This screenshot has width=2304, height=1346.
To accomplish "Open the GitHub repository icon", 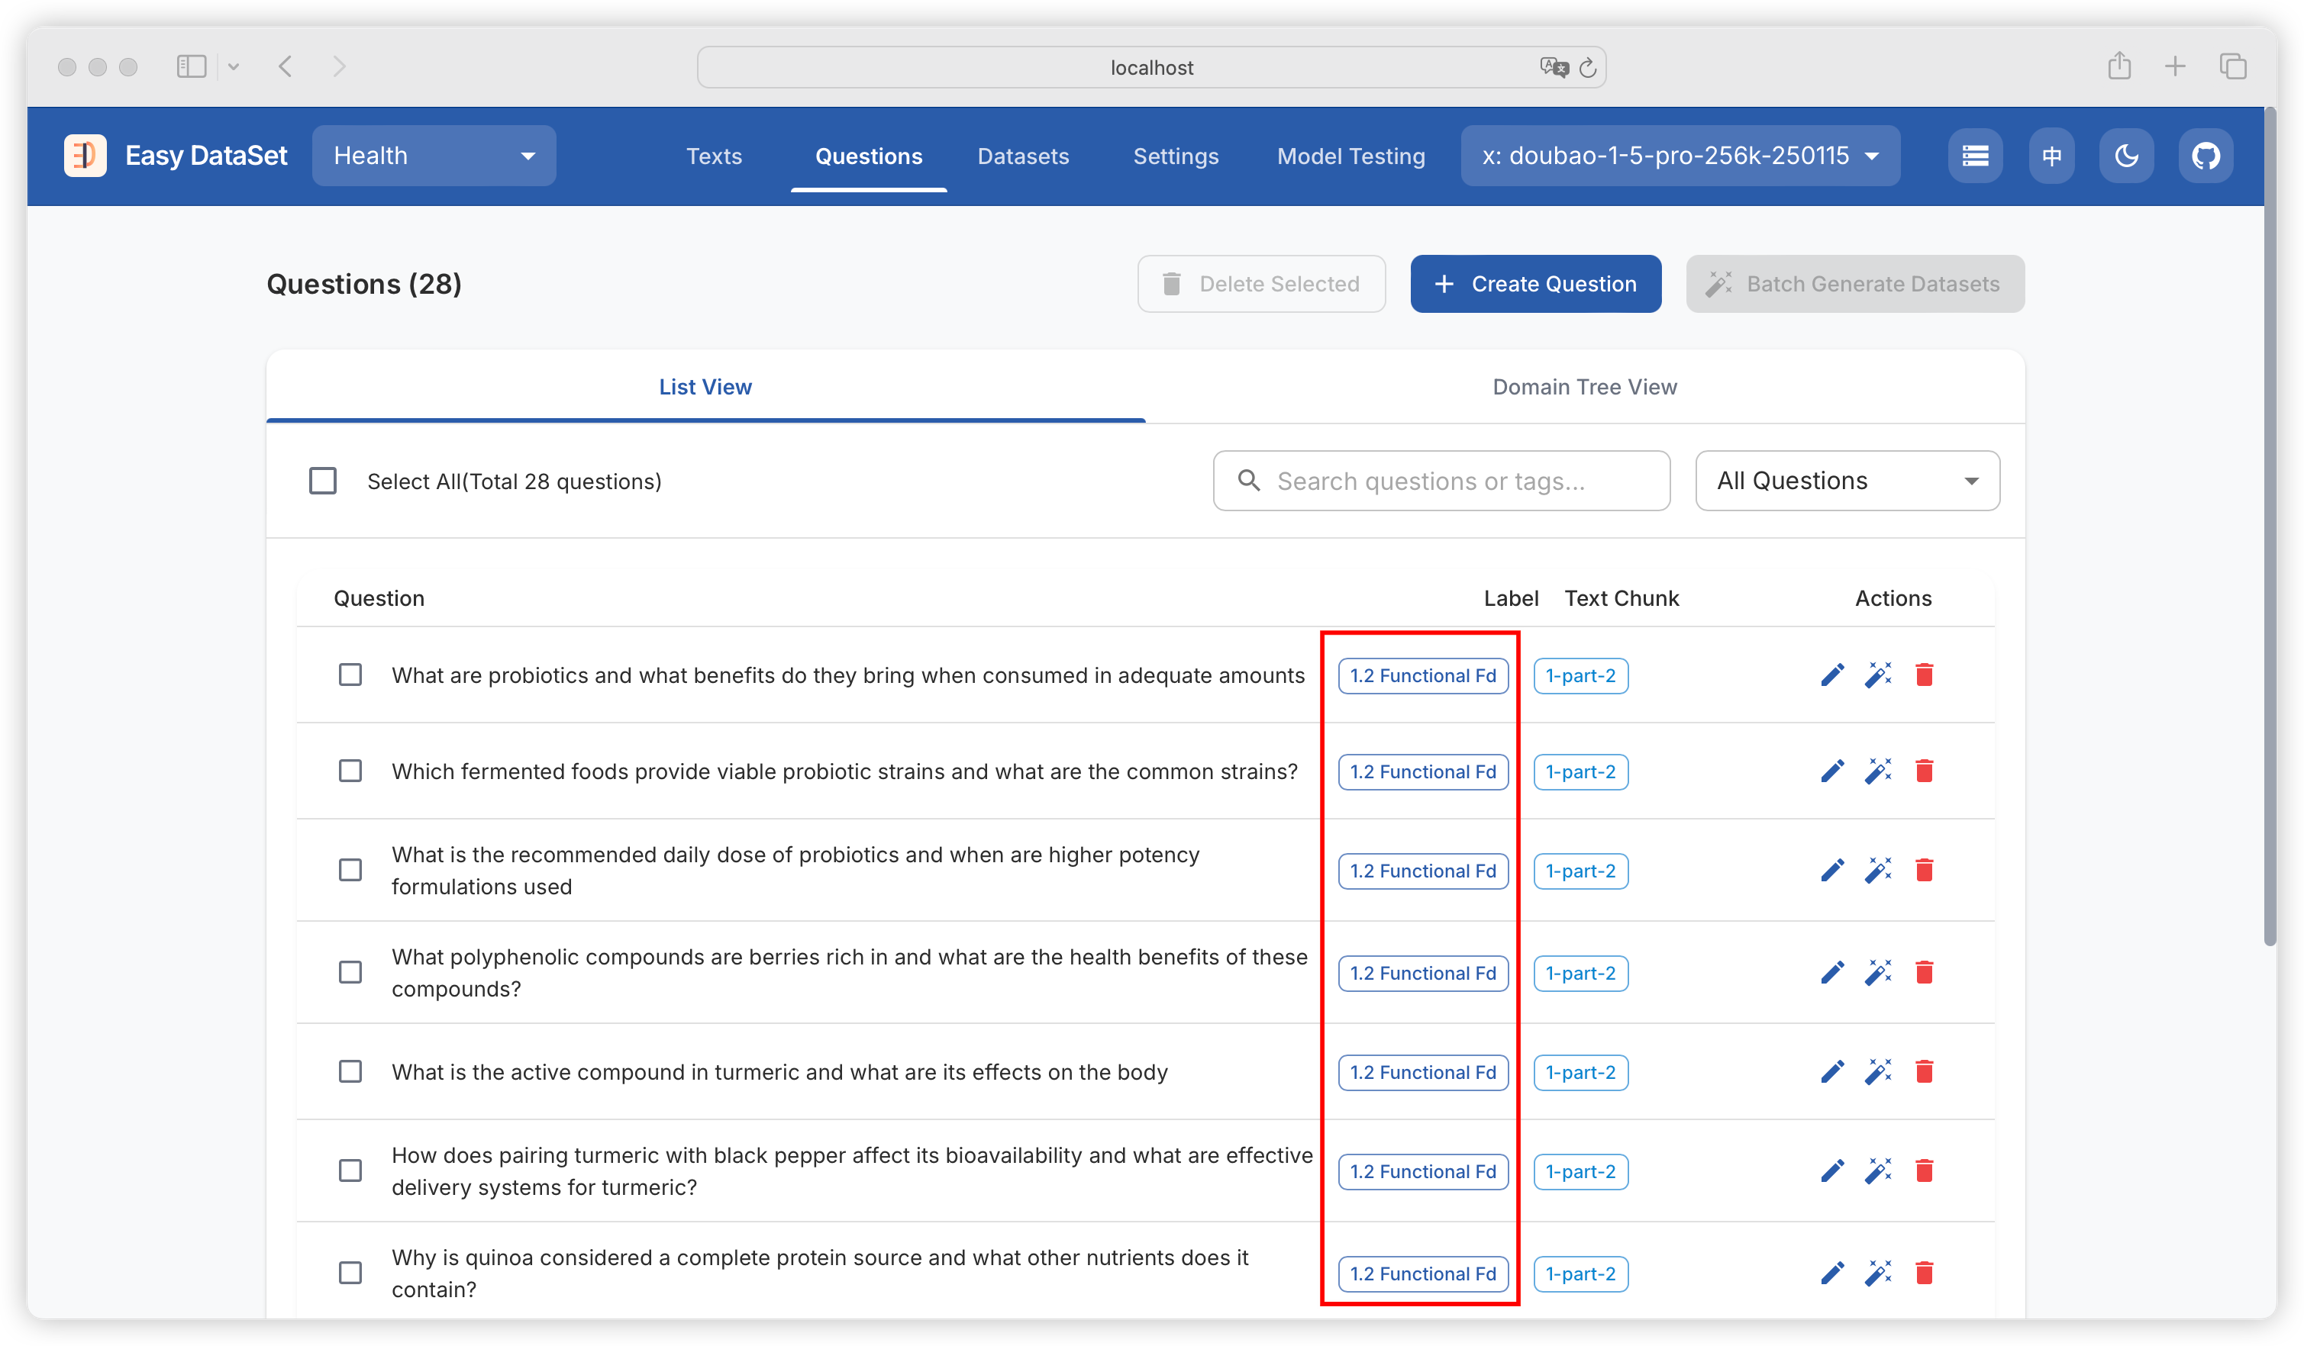I will (x=2205, y=156).
